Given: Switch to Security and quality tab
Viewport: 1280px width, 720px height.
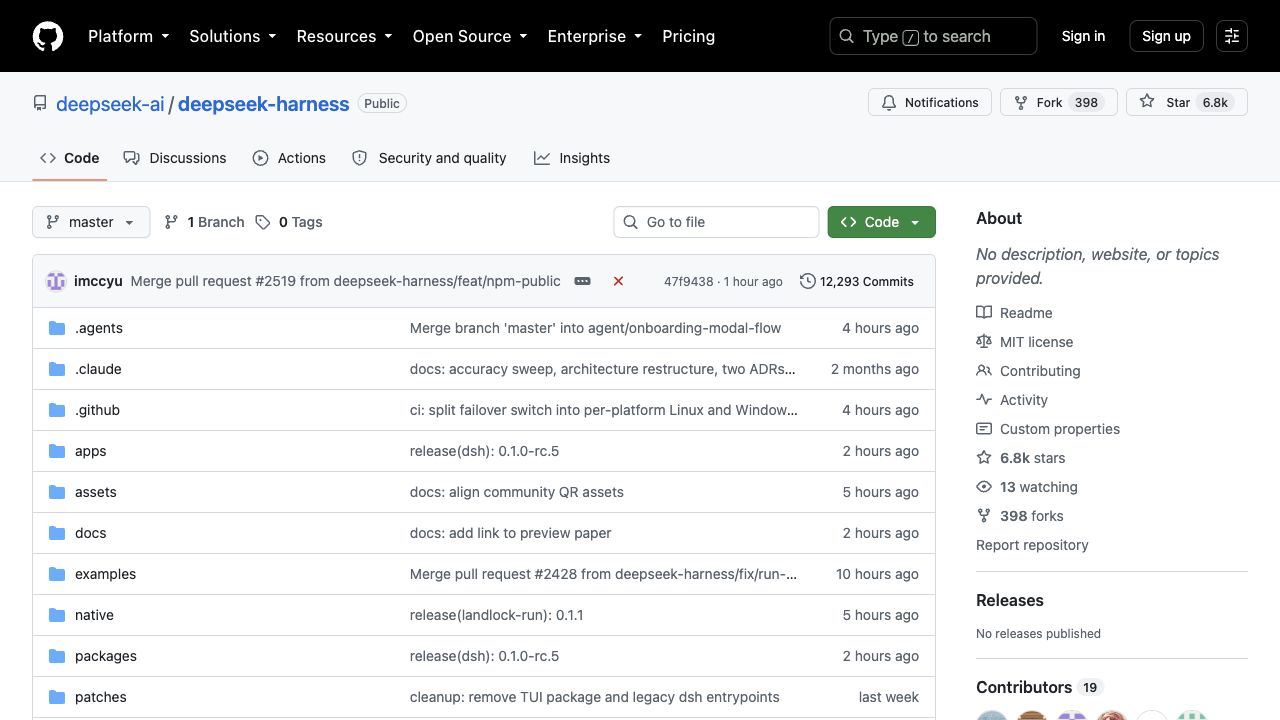Looking at the screenshot, I should [429, 158].
